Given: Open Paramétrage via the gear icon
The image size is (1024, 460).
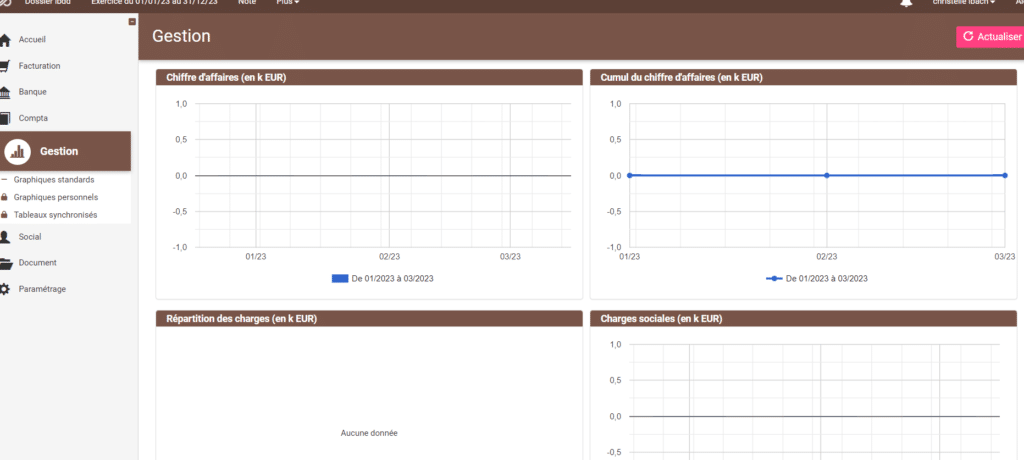Looking at the screenshot, I should (5, 289).
